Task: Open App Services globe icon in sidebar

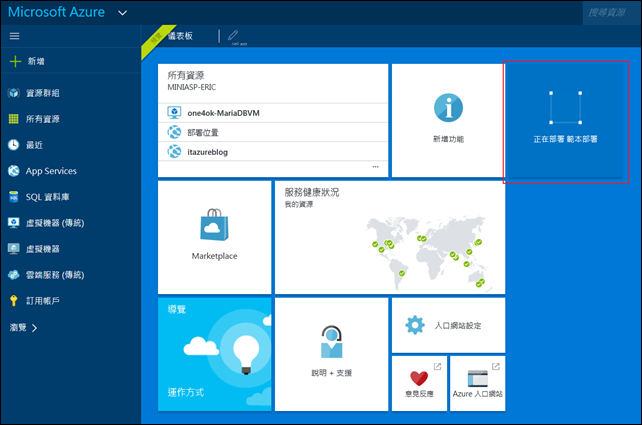Action: (x=14, y=171)
